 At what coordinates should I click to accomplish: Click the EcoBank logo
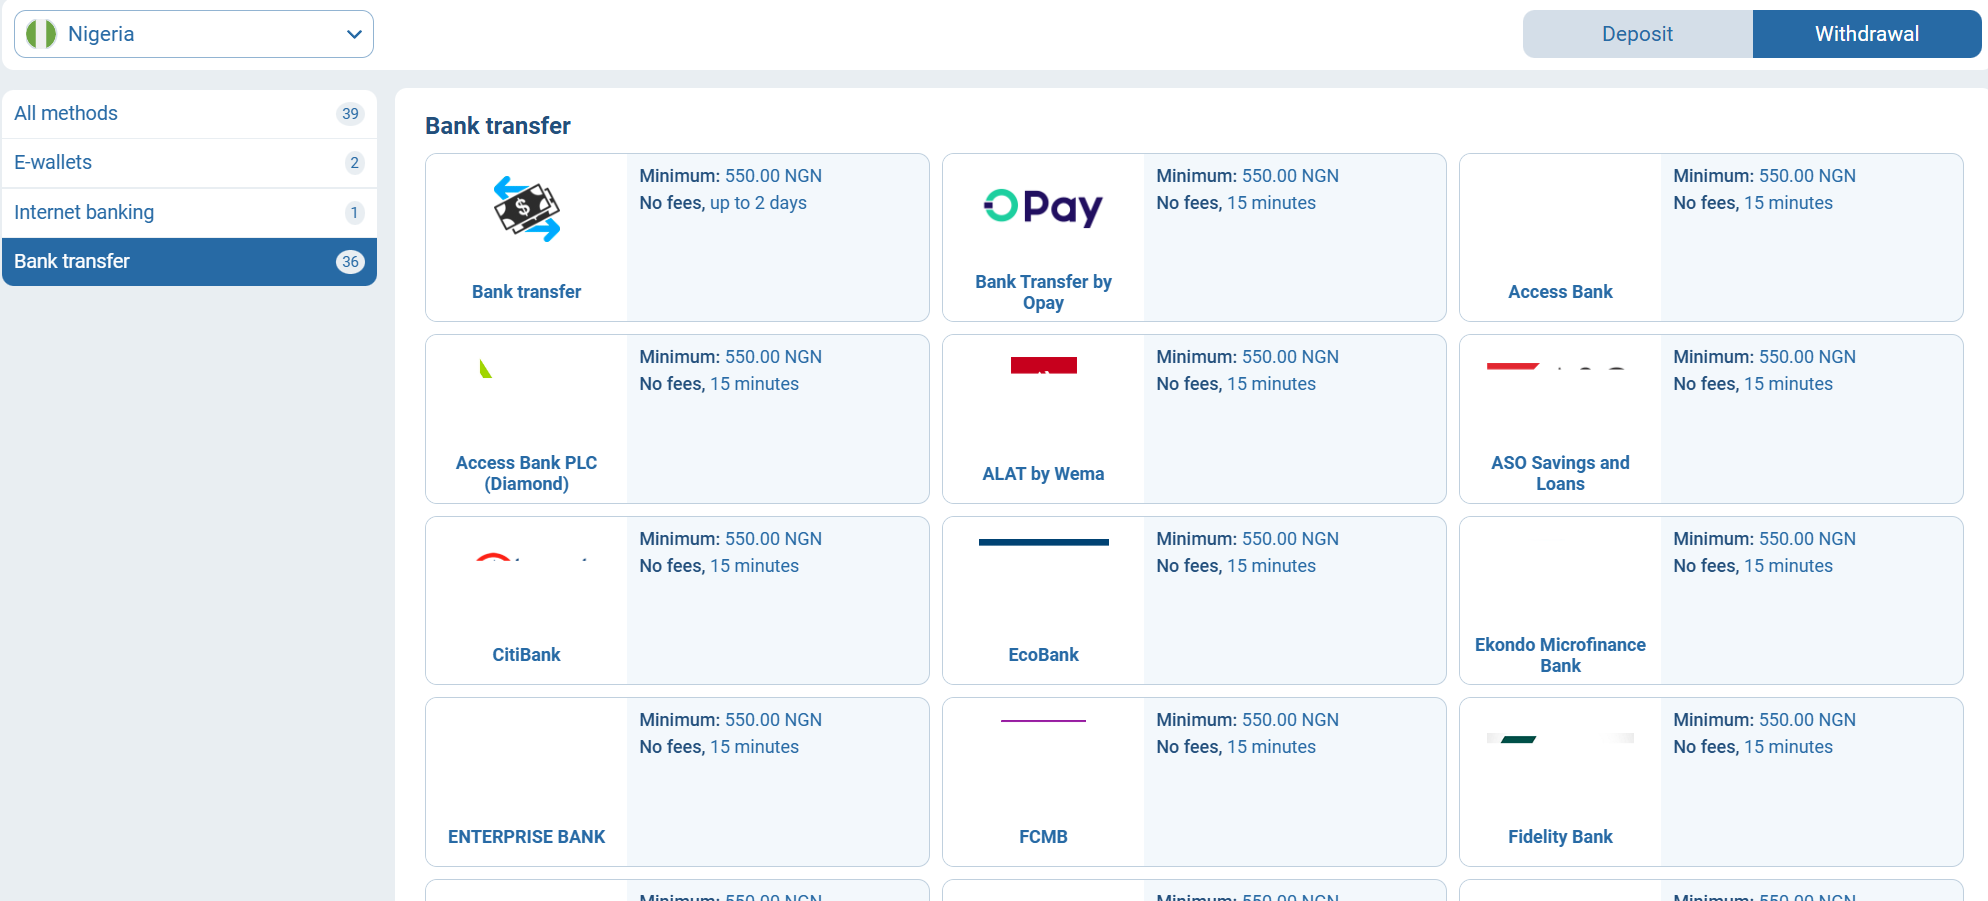pyautogui.click(x=1043, y=543)
